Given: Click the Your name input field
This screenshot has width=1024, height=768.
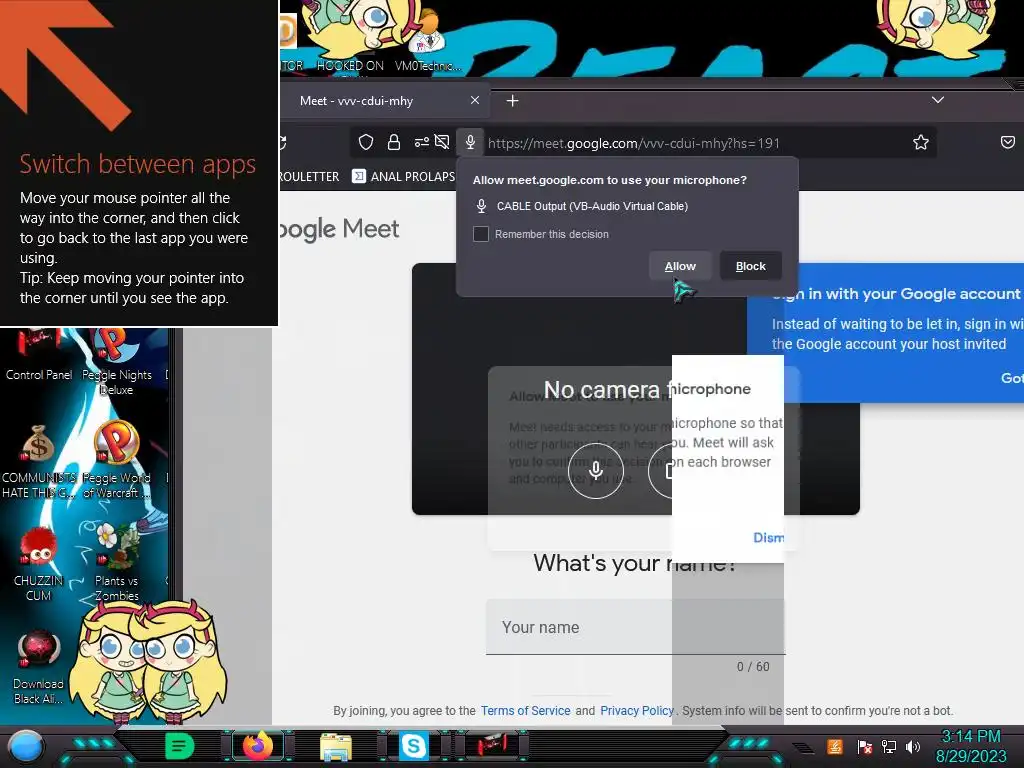Looking at the screenshot, I should coord(635,627).
